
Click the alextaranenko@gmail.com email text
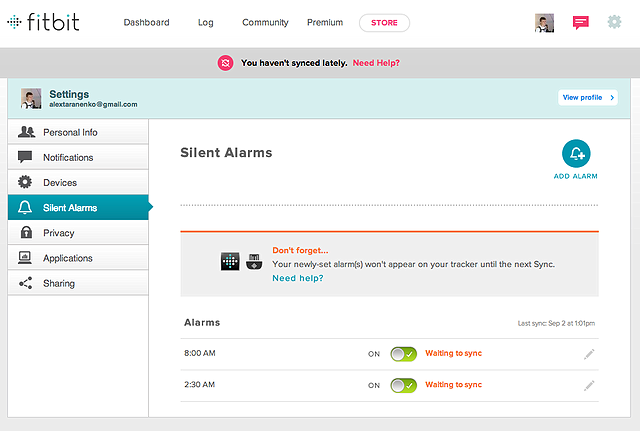pyautogui.click(x=93, y=104)
